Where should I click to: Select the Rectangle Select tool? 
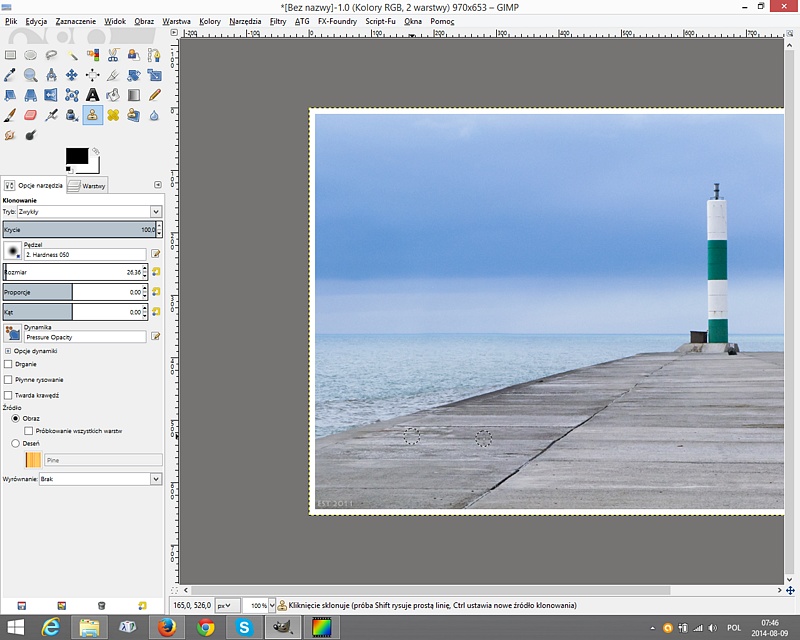[10, 55]
